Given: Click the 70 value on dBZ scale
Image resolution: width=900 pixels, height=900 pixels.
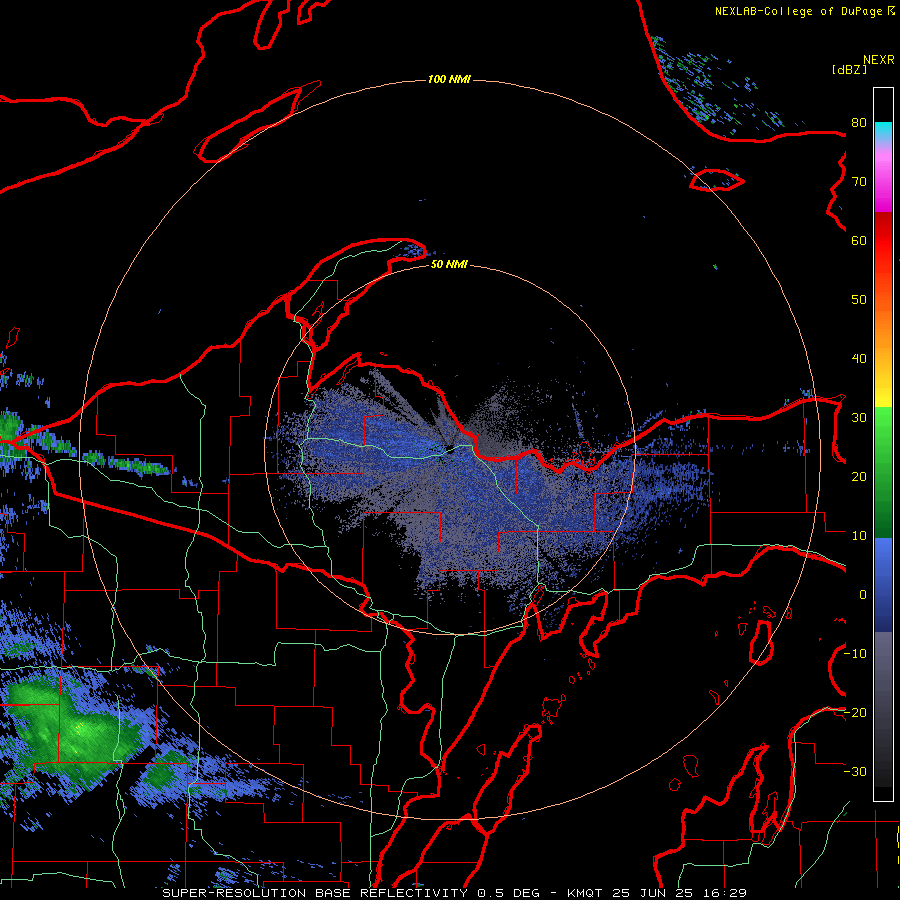Looking at the screenshot, I should [859, 181].
